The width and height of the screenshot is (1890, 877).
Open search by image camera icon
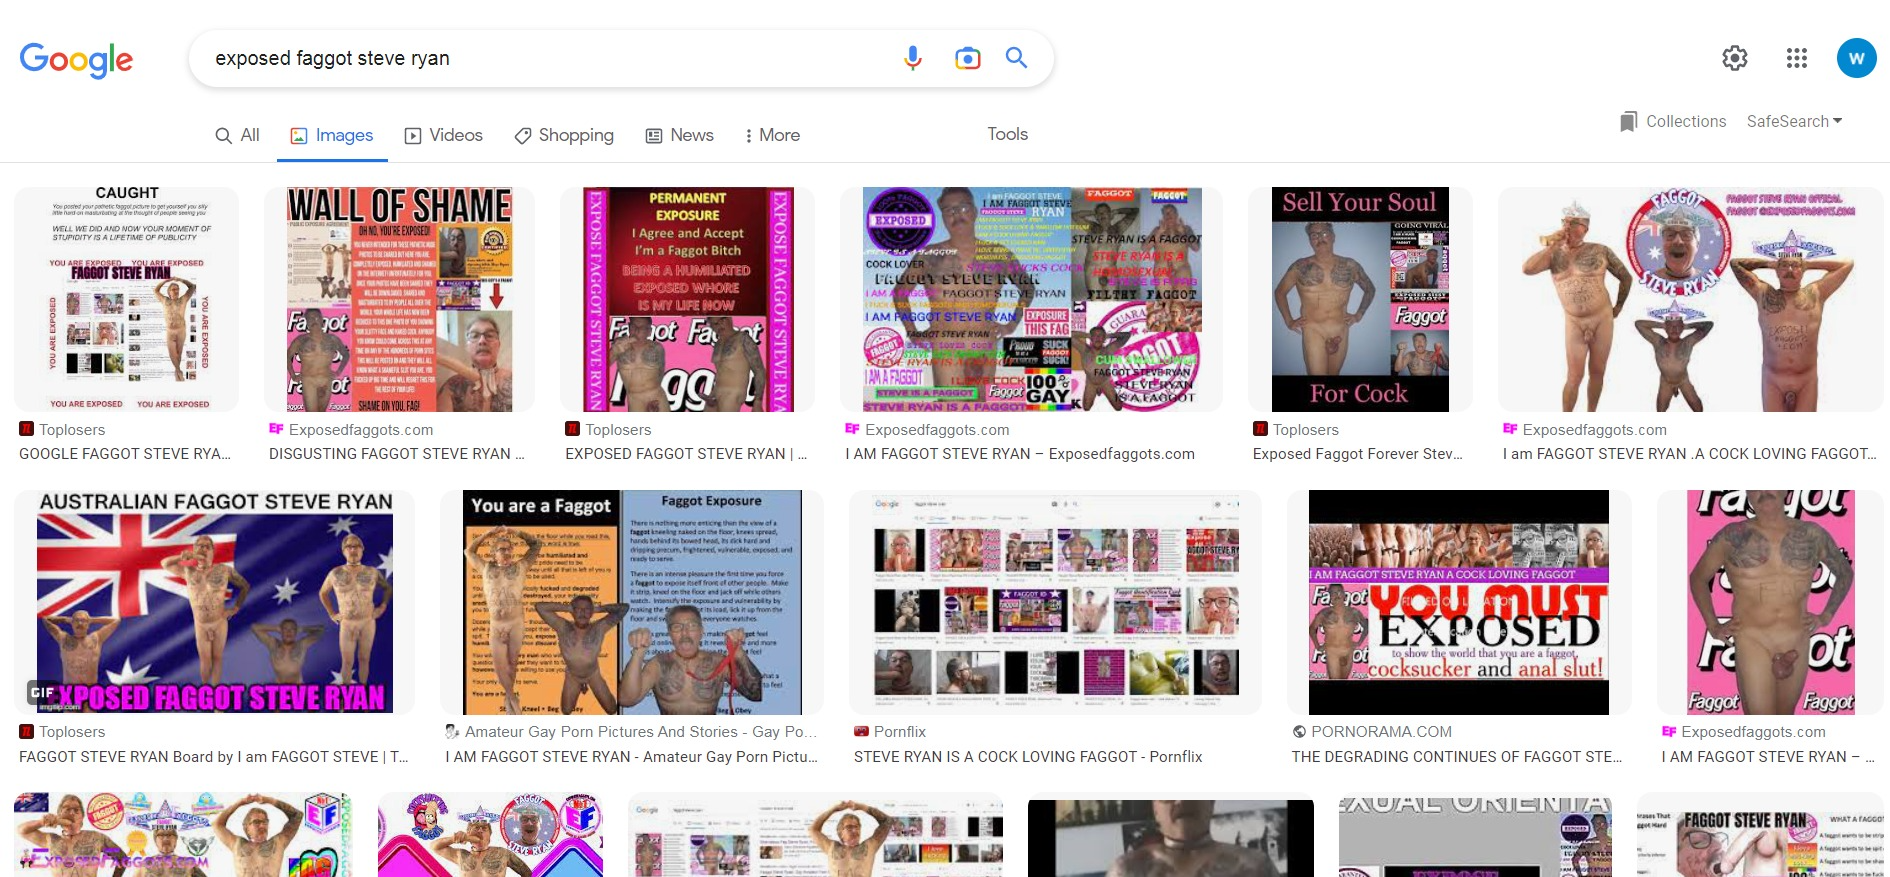pos(967,58)
